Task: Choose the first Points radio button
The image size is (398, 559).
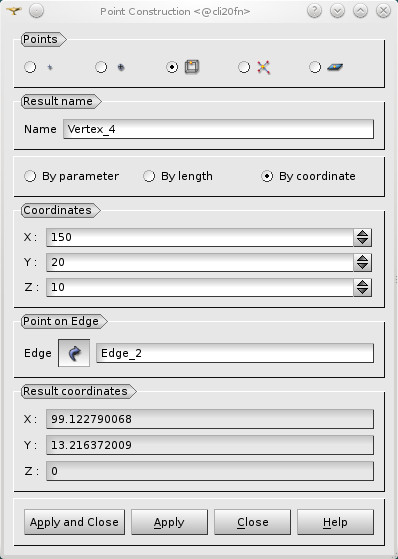Action: click(x=30, y=67)
